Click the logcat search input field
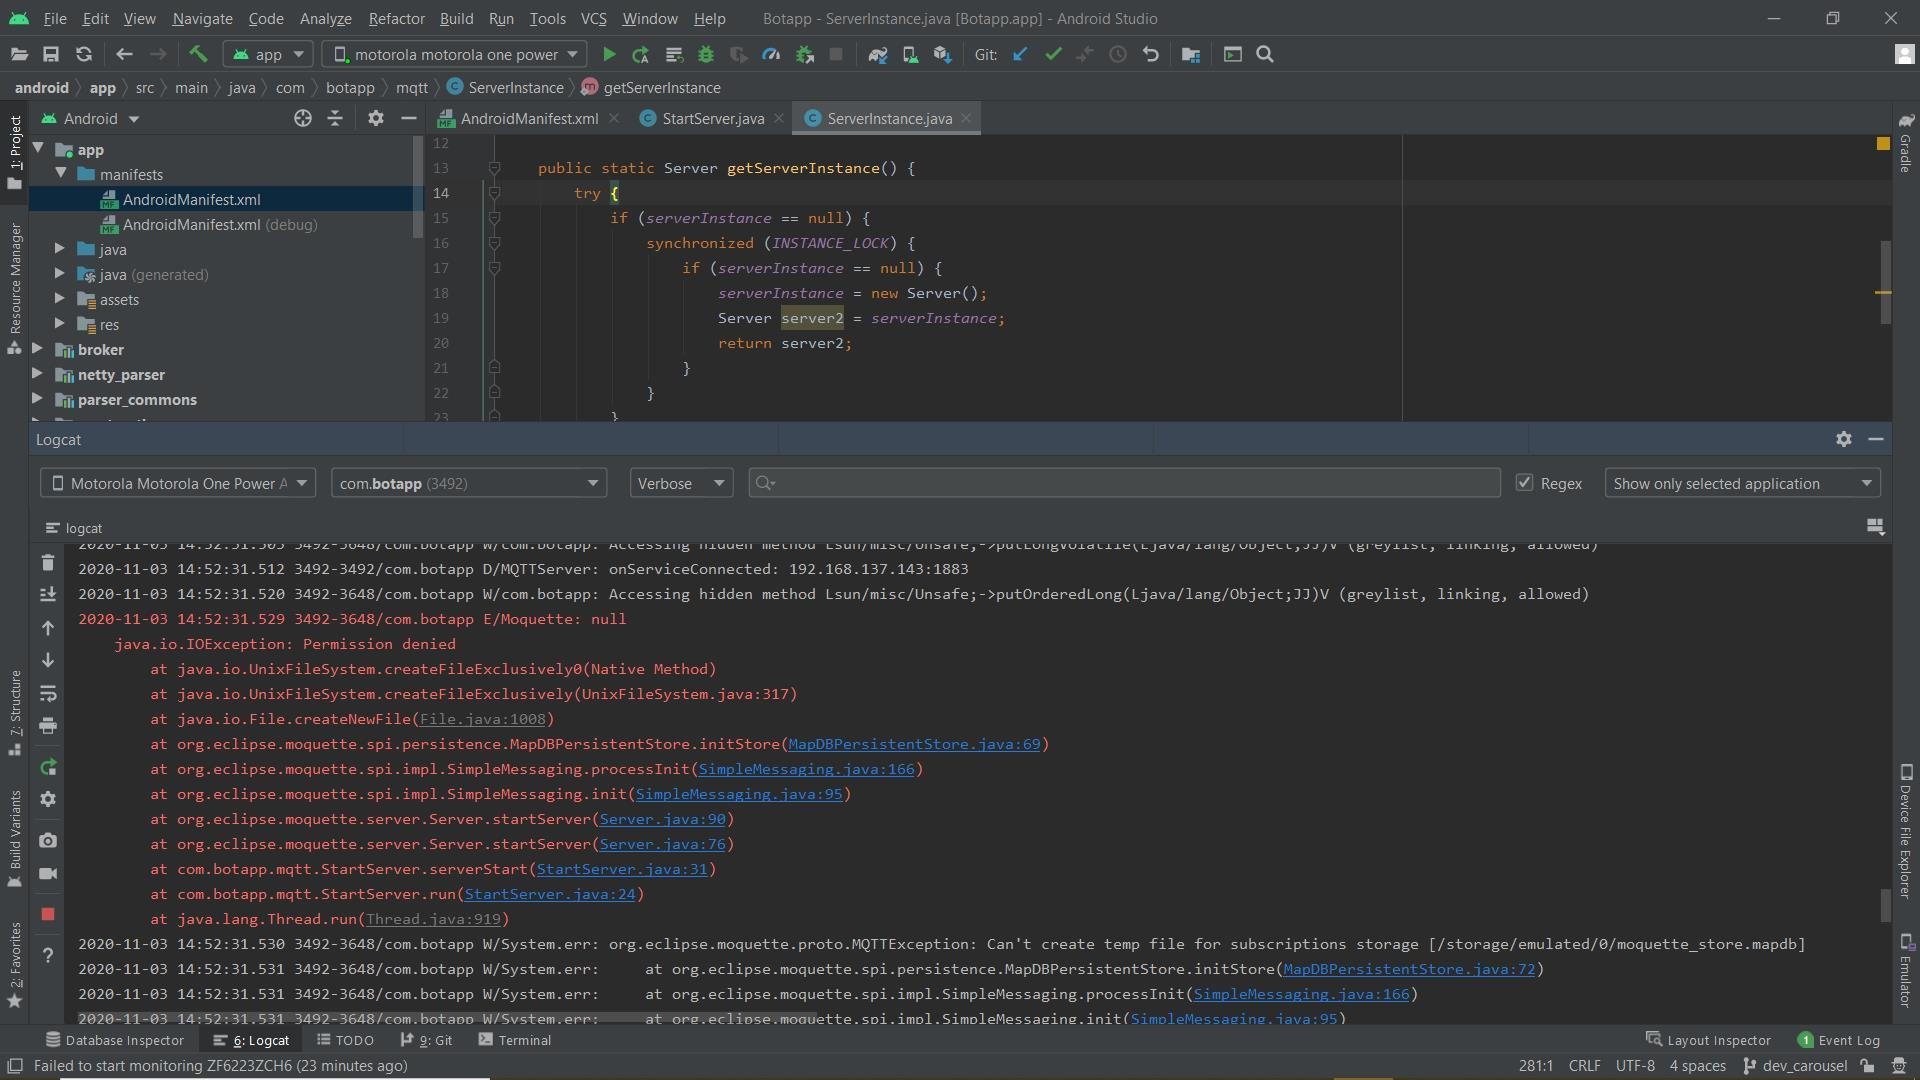Image resolution: width=1920 pixels, height=1080 pixels. click(1124, 483)
